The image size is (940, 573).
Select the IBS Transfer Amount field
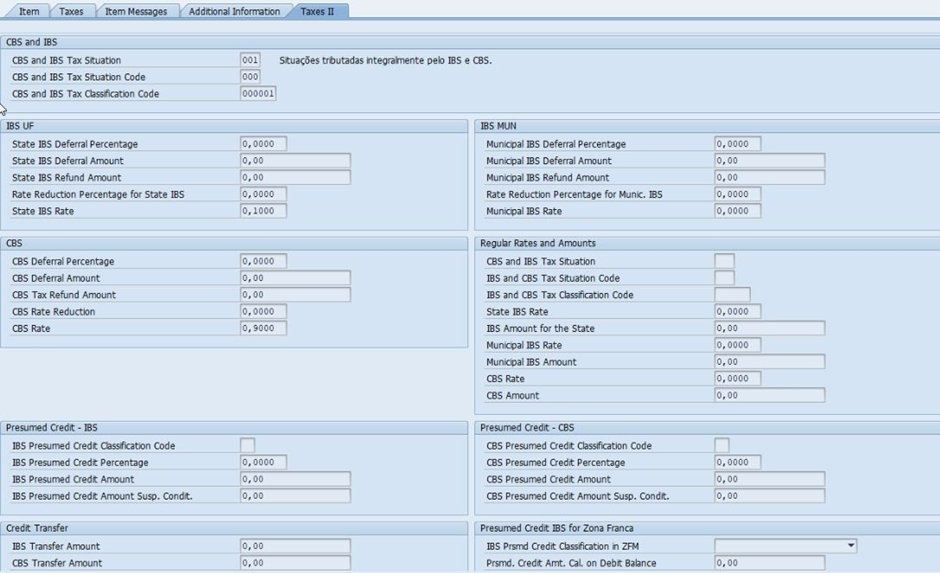pyautogui.click(x=295, y=546)
